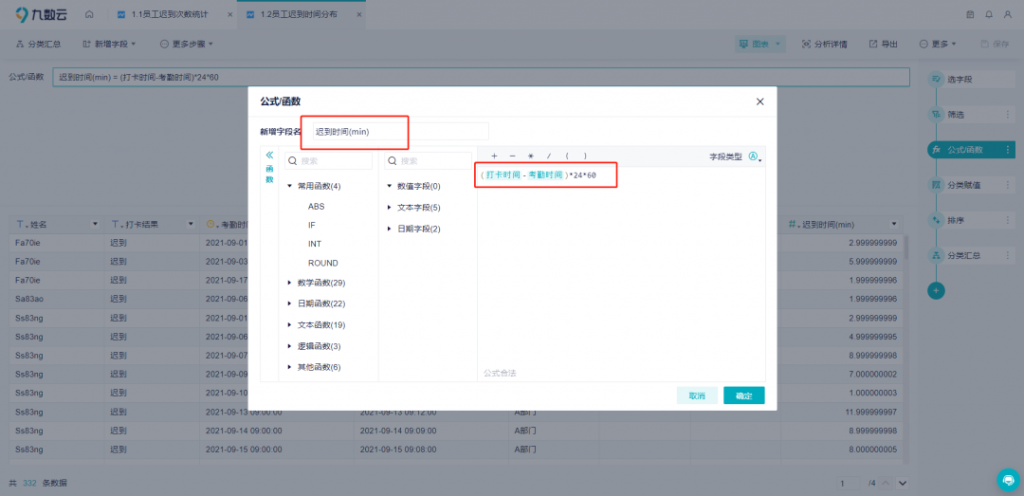The image size is (1024, 496).
Task: Select the ROUND function
Action: coord(323,263)
